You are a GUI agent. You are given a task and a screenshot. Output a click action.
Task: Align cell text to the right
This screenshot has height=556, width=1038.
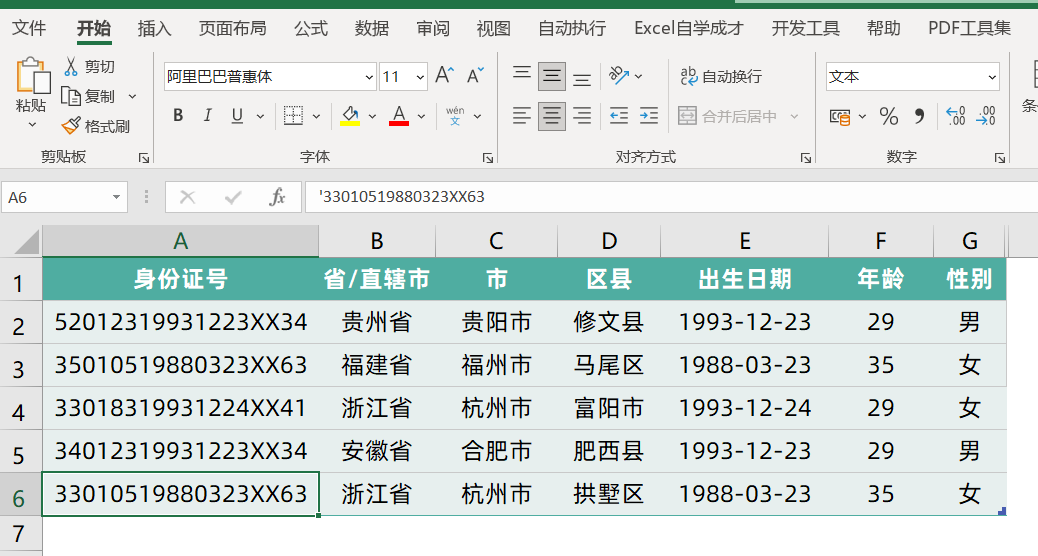582,116
